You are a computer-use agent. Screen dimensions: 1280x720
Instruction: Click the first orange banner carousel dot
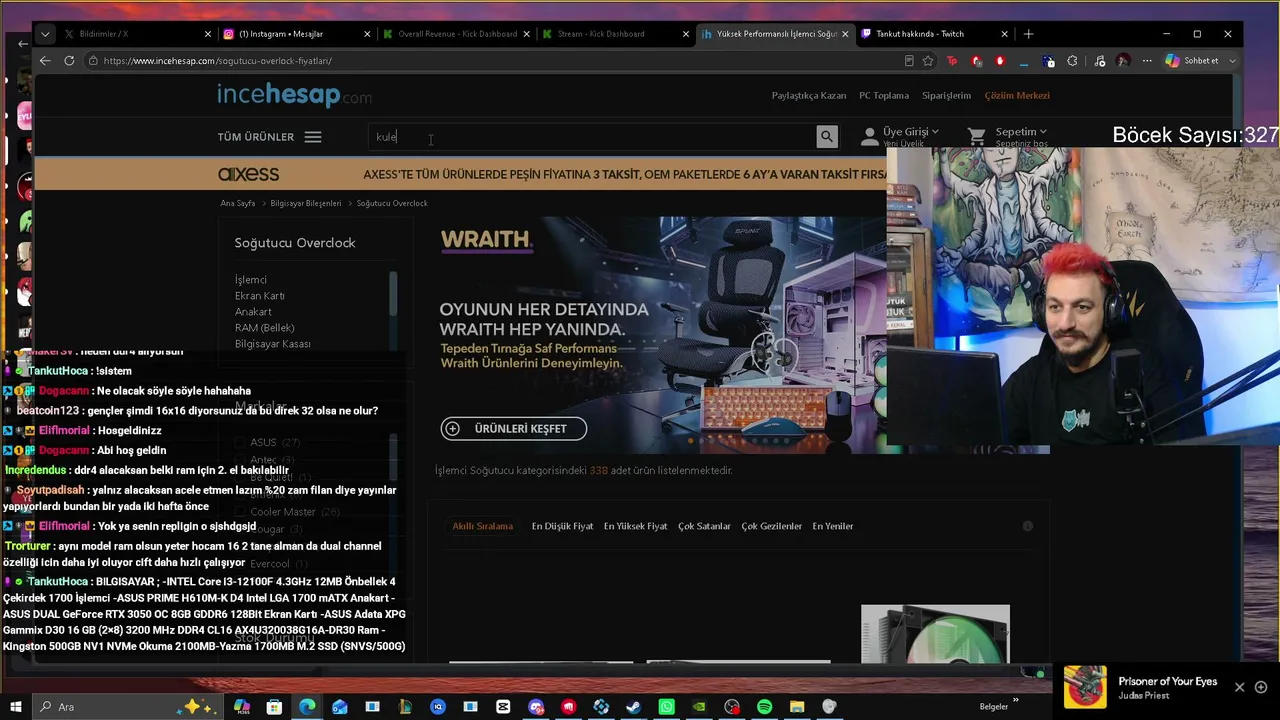click(x=691, y=440)
